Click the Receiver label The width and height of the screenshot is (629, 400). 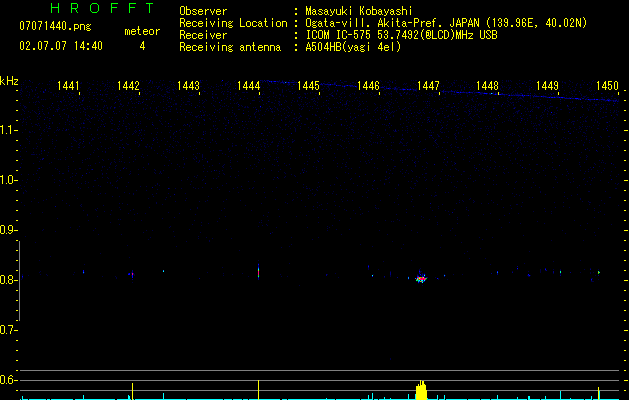point(203,35)
